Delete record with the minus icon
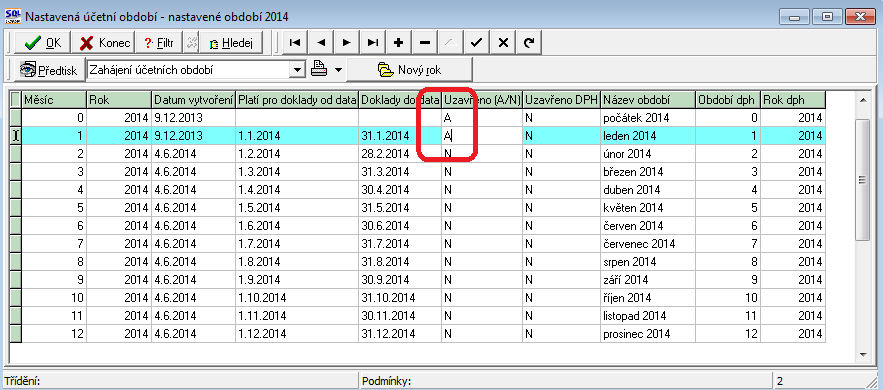 point(425,43)
